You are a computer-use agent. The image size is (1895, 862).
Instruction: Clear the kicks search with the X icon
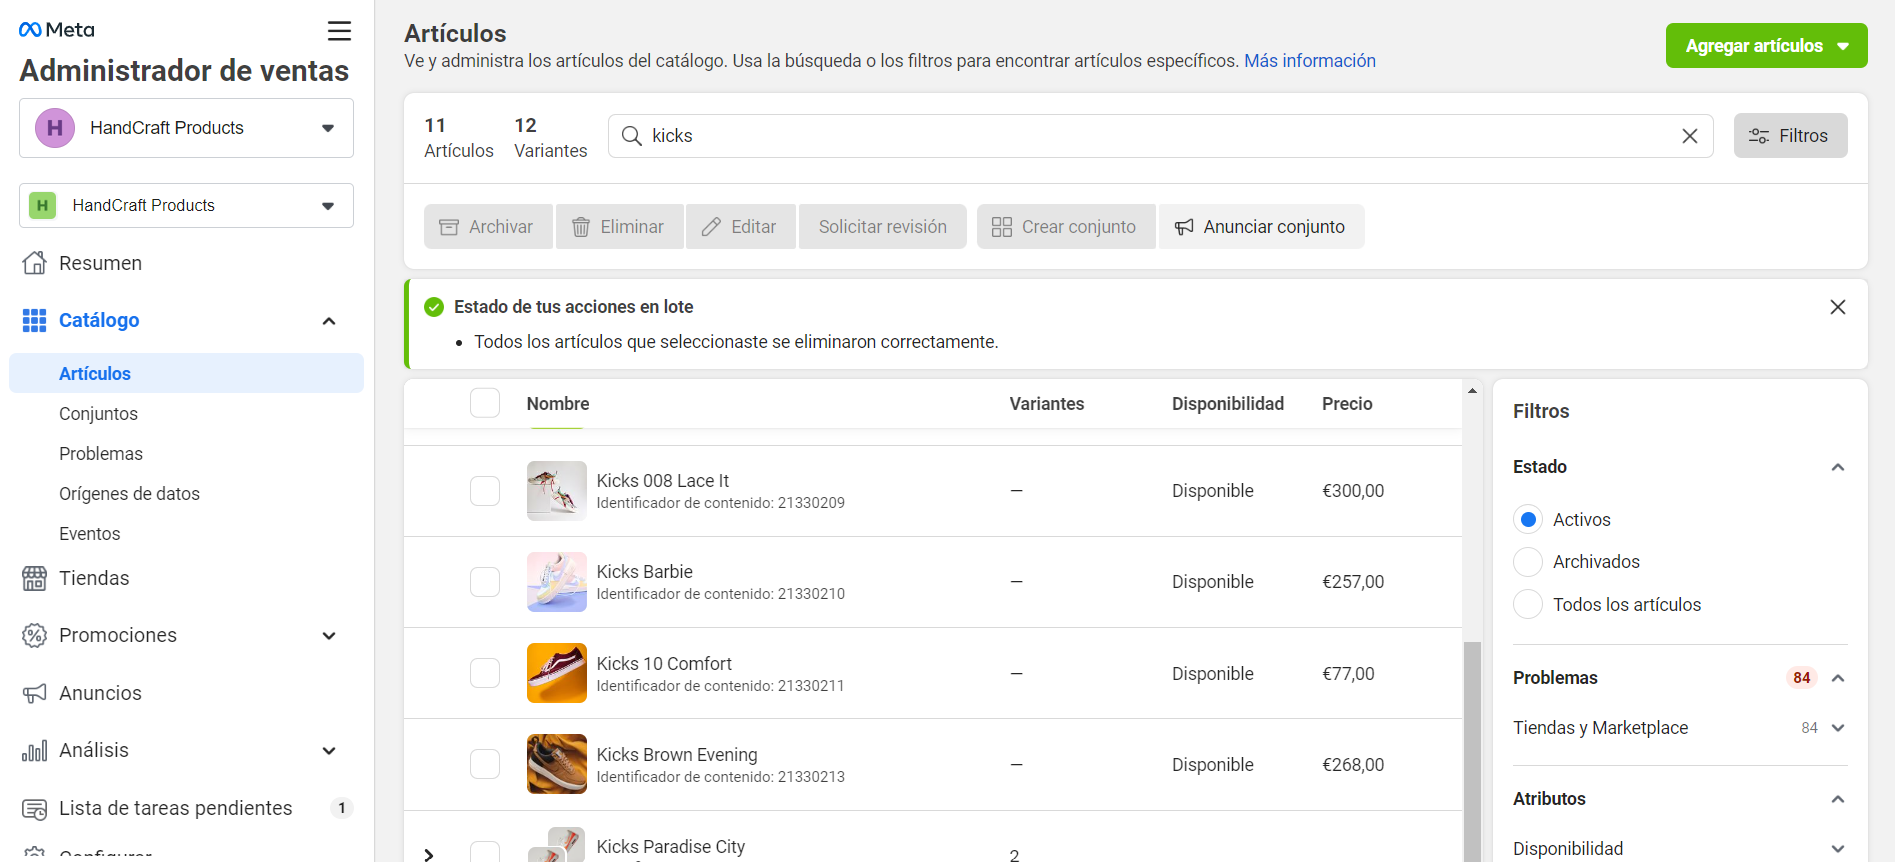click(x=1689, y=136)
